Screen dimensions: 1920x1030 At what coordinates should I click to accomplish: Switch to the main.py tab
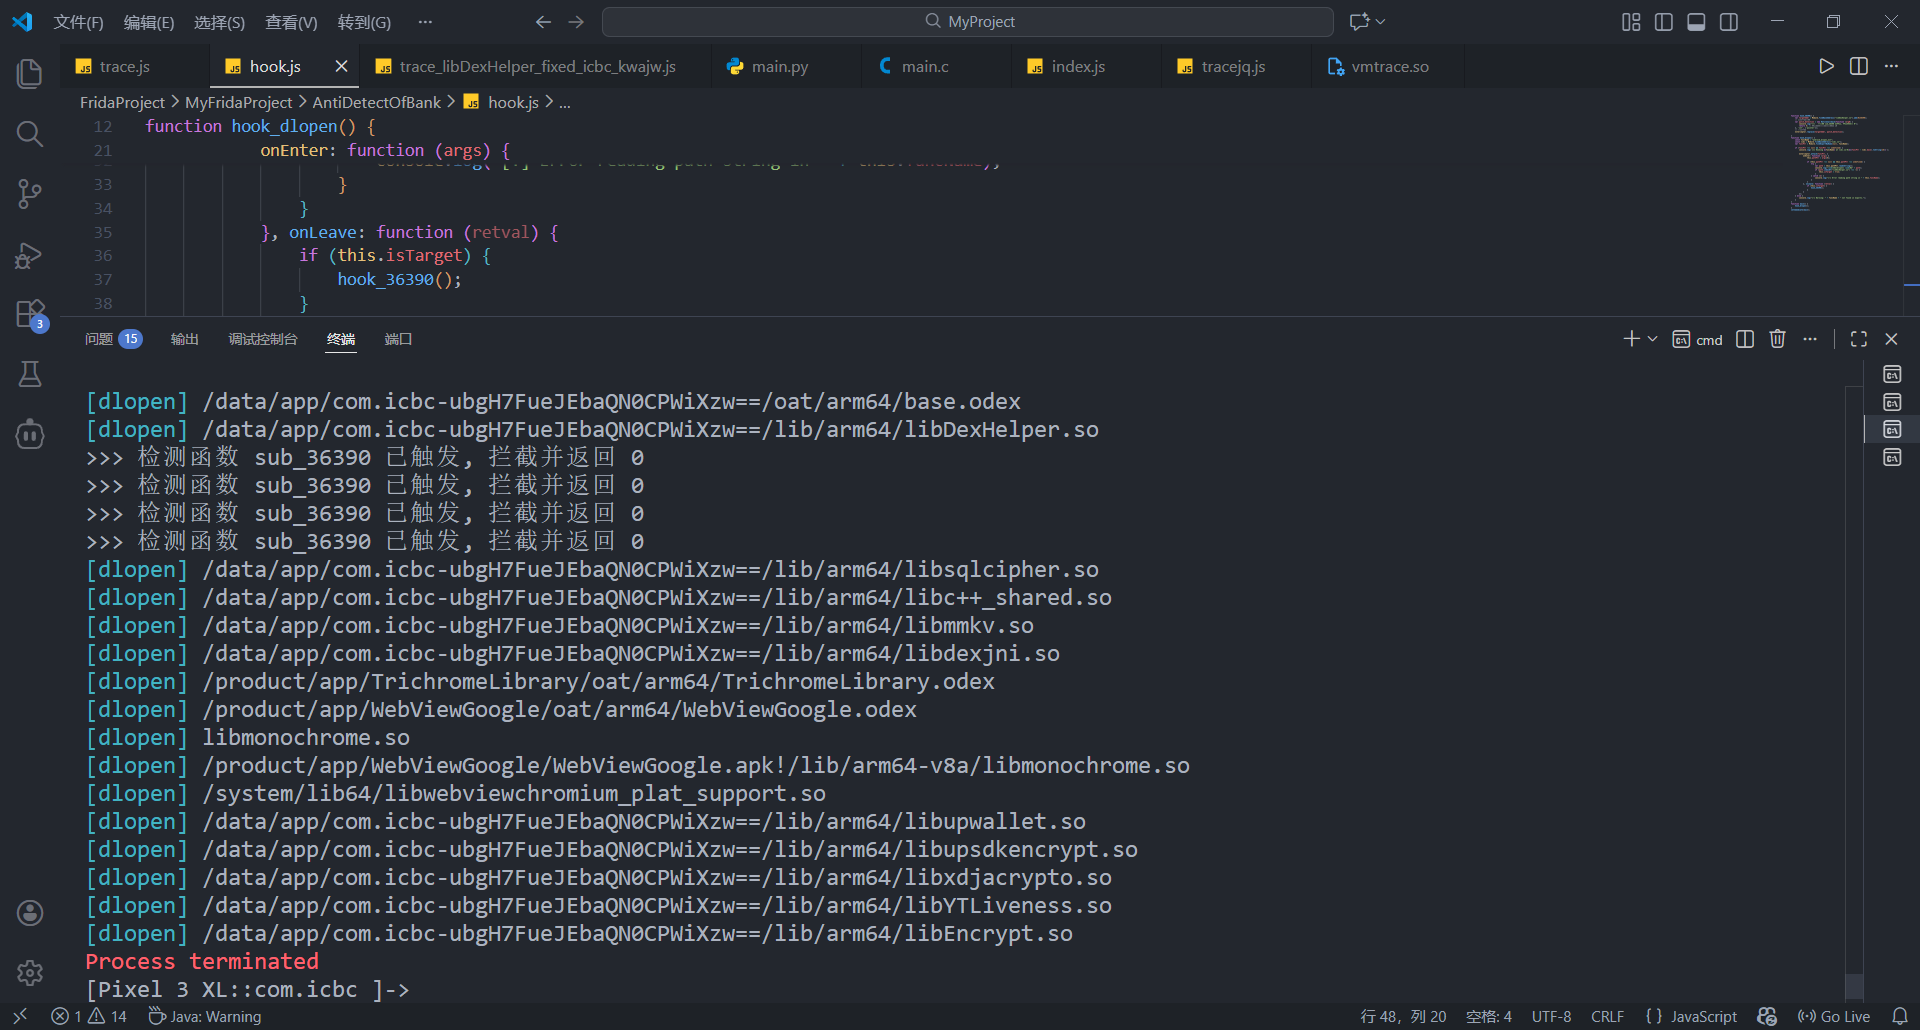780,66
